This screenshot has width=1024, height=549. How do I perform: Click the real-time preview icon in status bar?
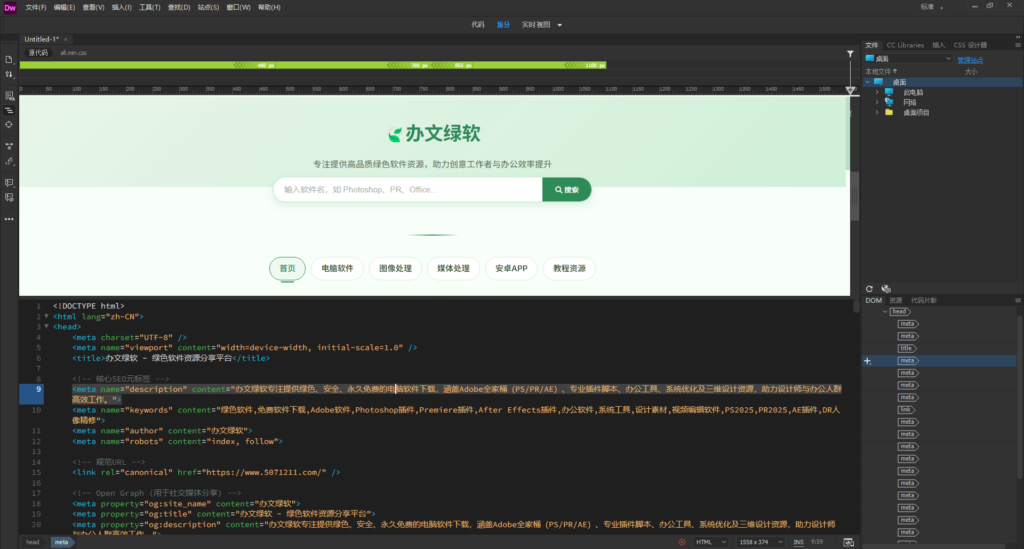coord(848,542)
